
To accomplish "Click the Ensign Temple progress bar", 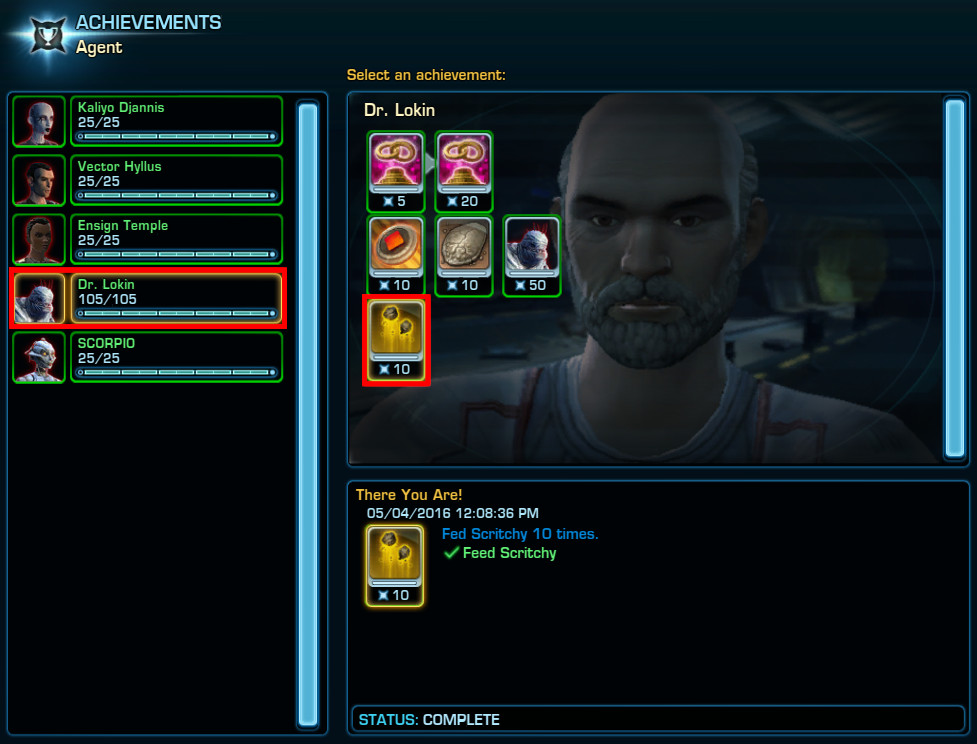I will click(176, 254).
